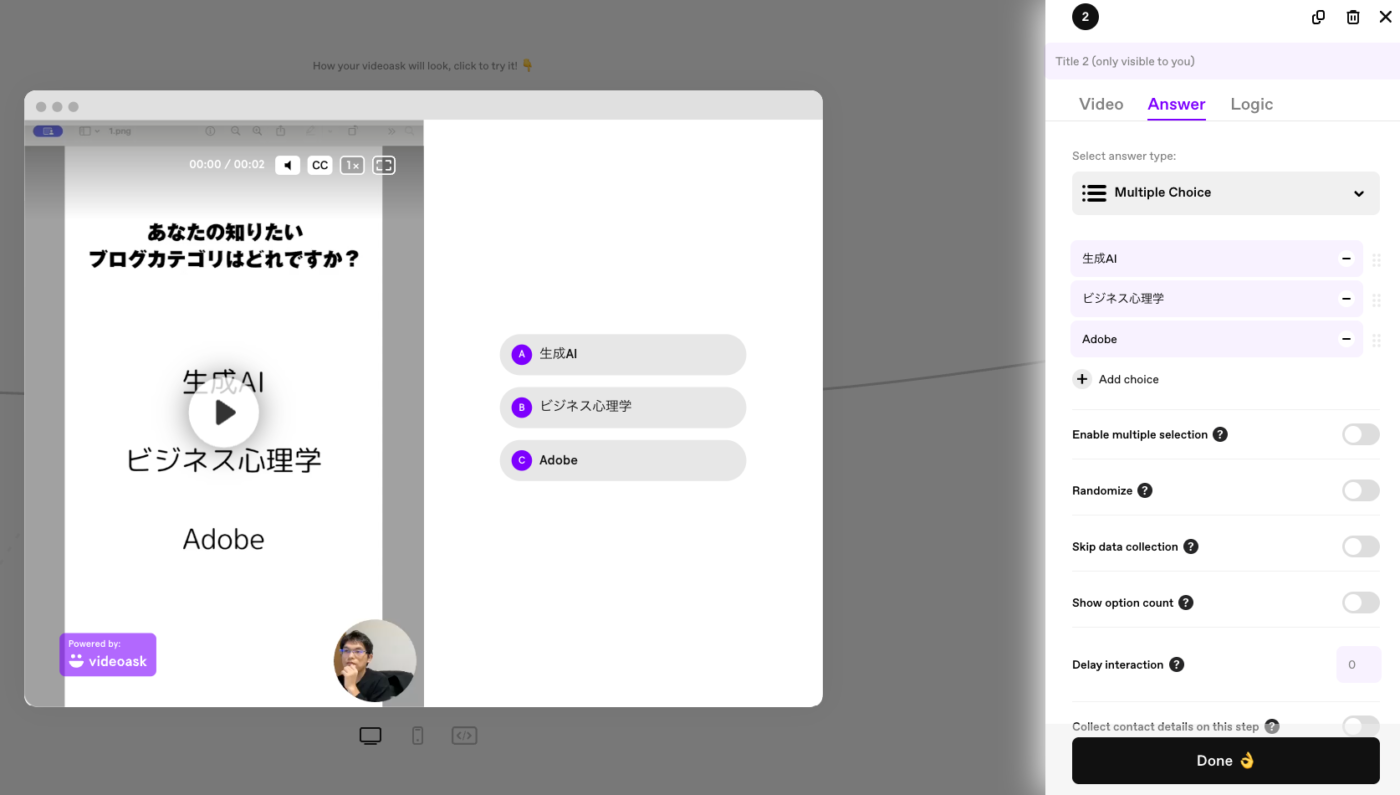Viewport: 1400px width, 795px height.
Task: Click the presenter's round thumbnail
Action: 375,660
